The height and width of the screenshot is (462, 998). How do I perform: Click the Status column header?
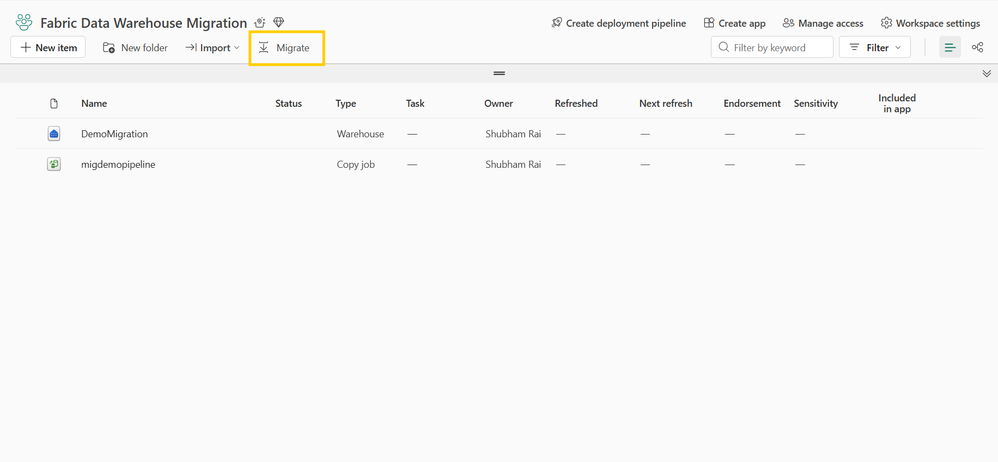click(288, 103)
